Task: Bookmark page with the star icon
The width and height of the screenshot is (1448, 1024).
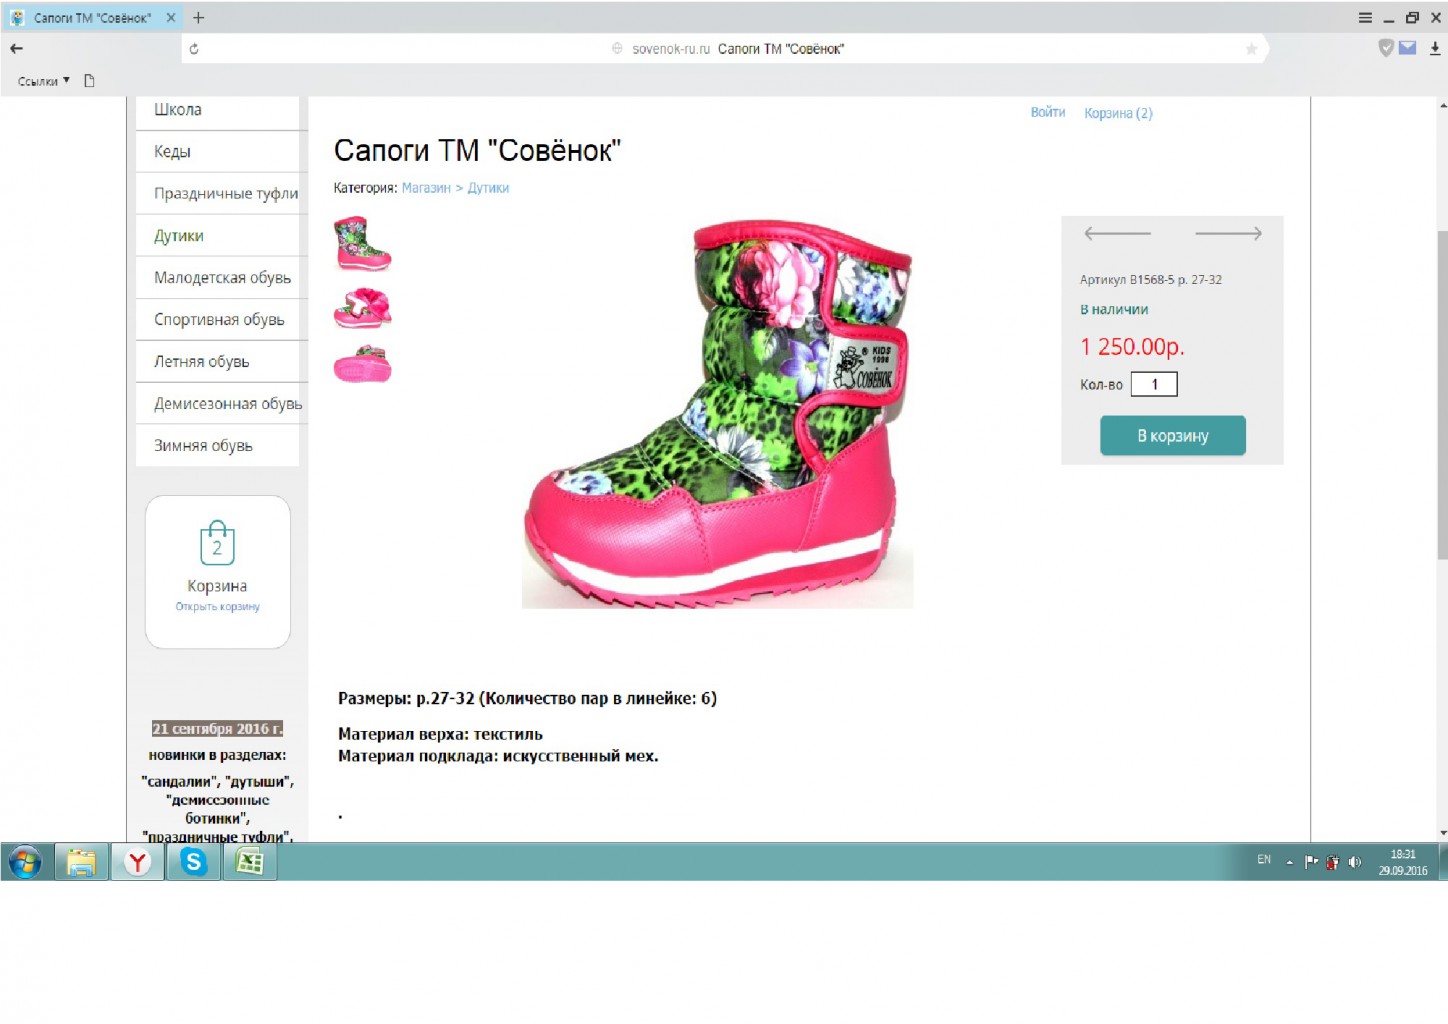Action: [1251, 48]
